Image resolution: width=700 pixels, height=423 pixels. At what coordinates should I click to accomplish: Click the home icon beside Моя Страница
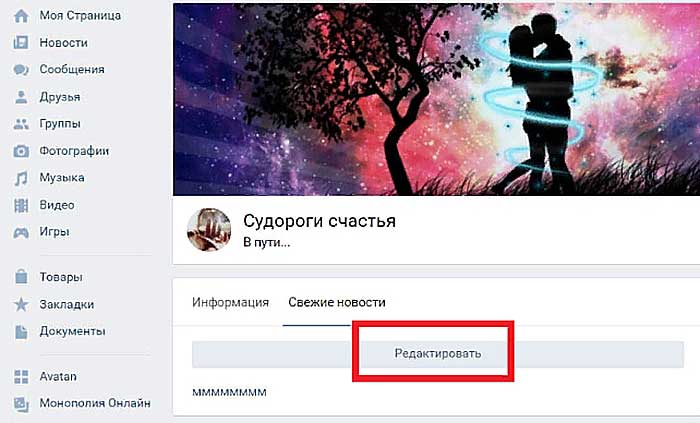[21, 16]
